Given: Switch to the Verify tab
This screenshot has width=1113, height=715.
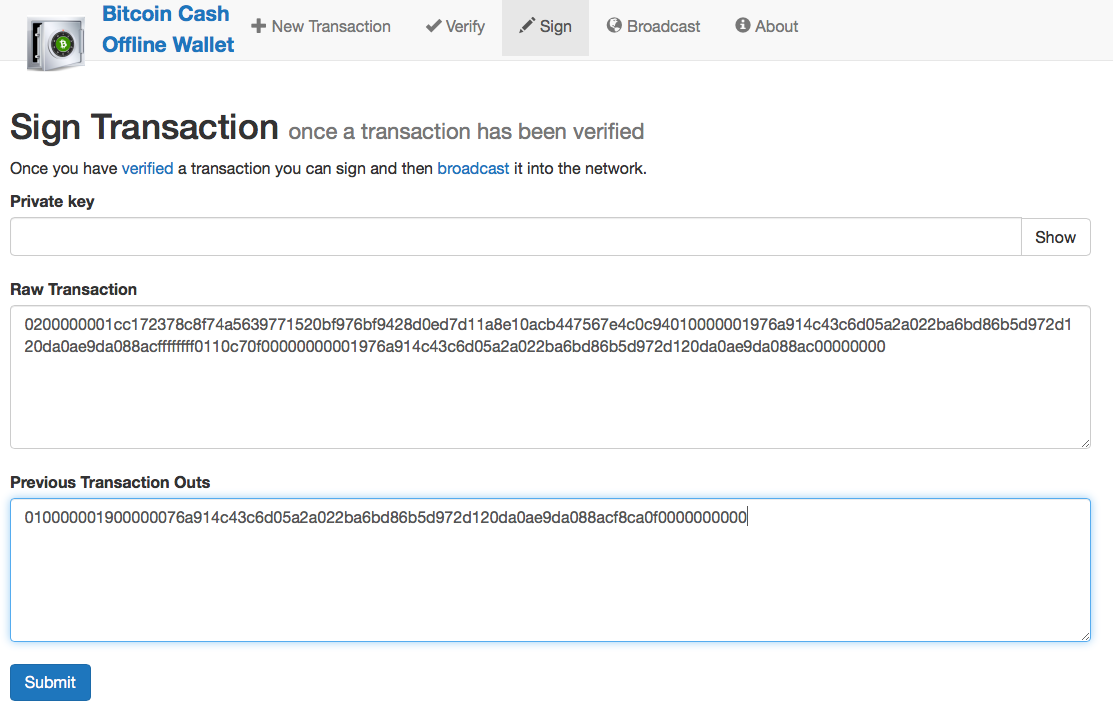Looking at the screenshot, I should 455,26.
